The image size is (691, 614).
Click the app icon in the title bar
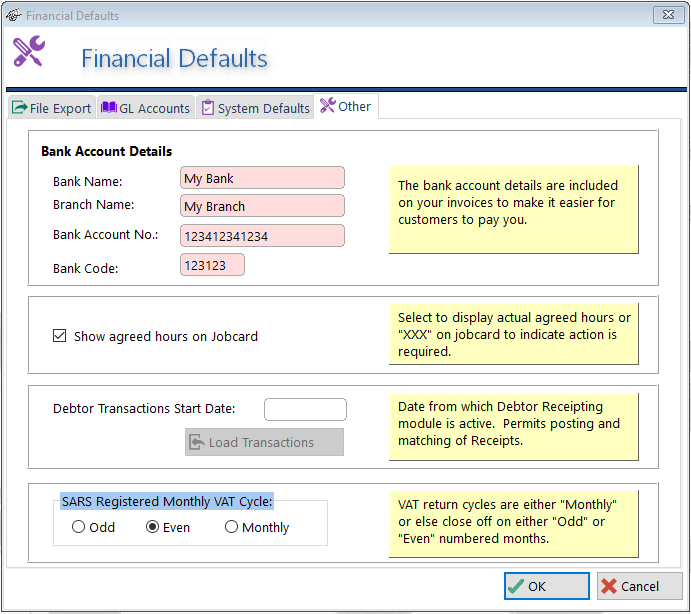13,15
